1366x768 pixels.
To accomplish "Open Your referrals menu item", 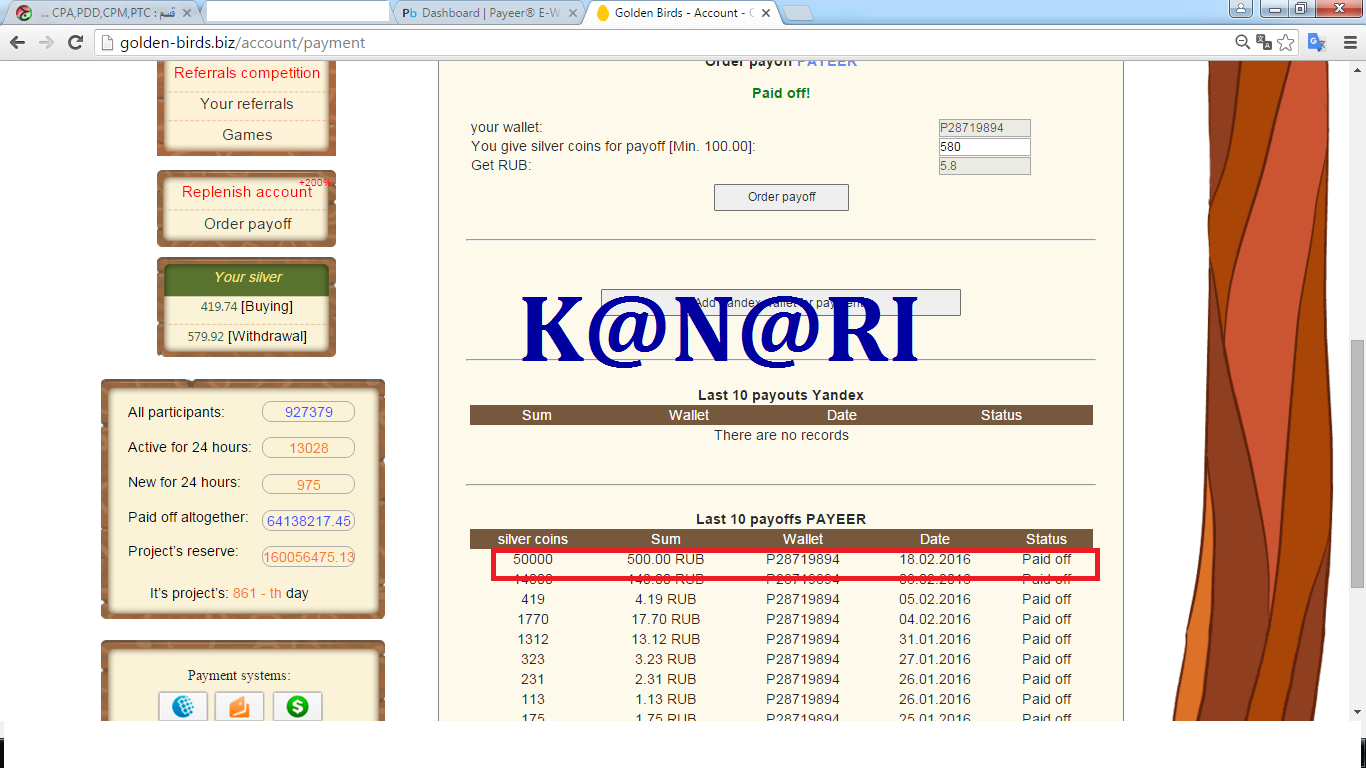I will click(x=247, y=104).
